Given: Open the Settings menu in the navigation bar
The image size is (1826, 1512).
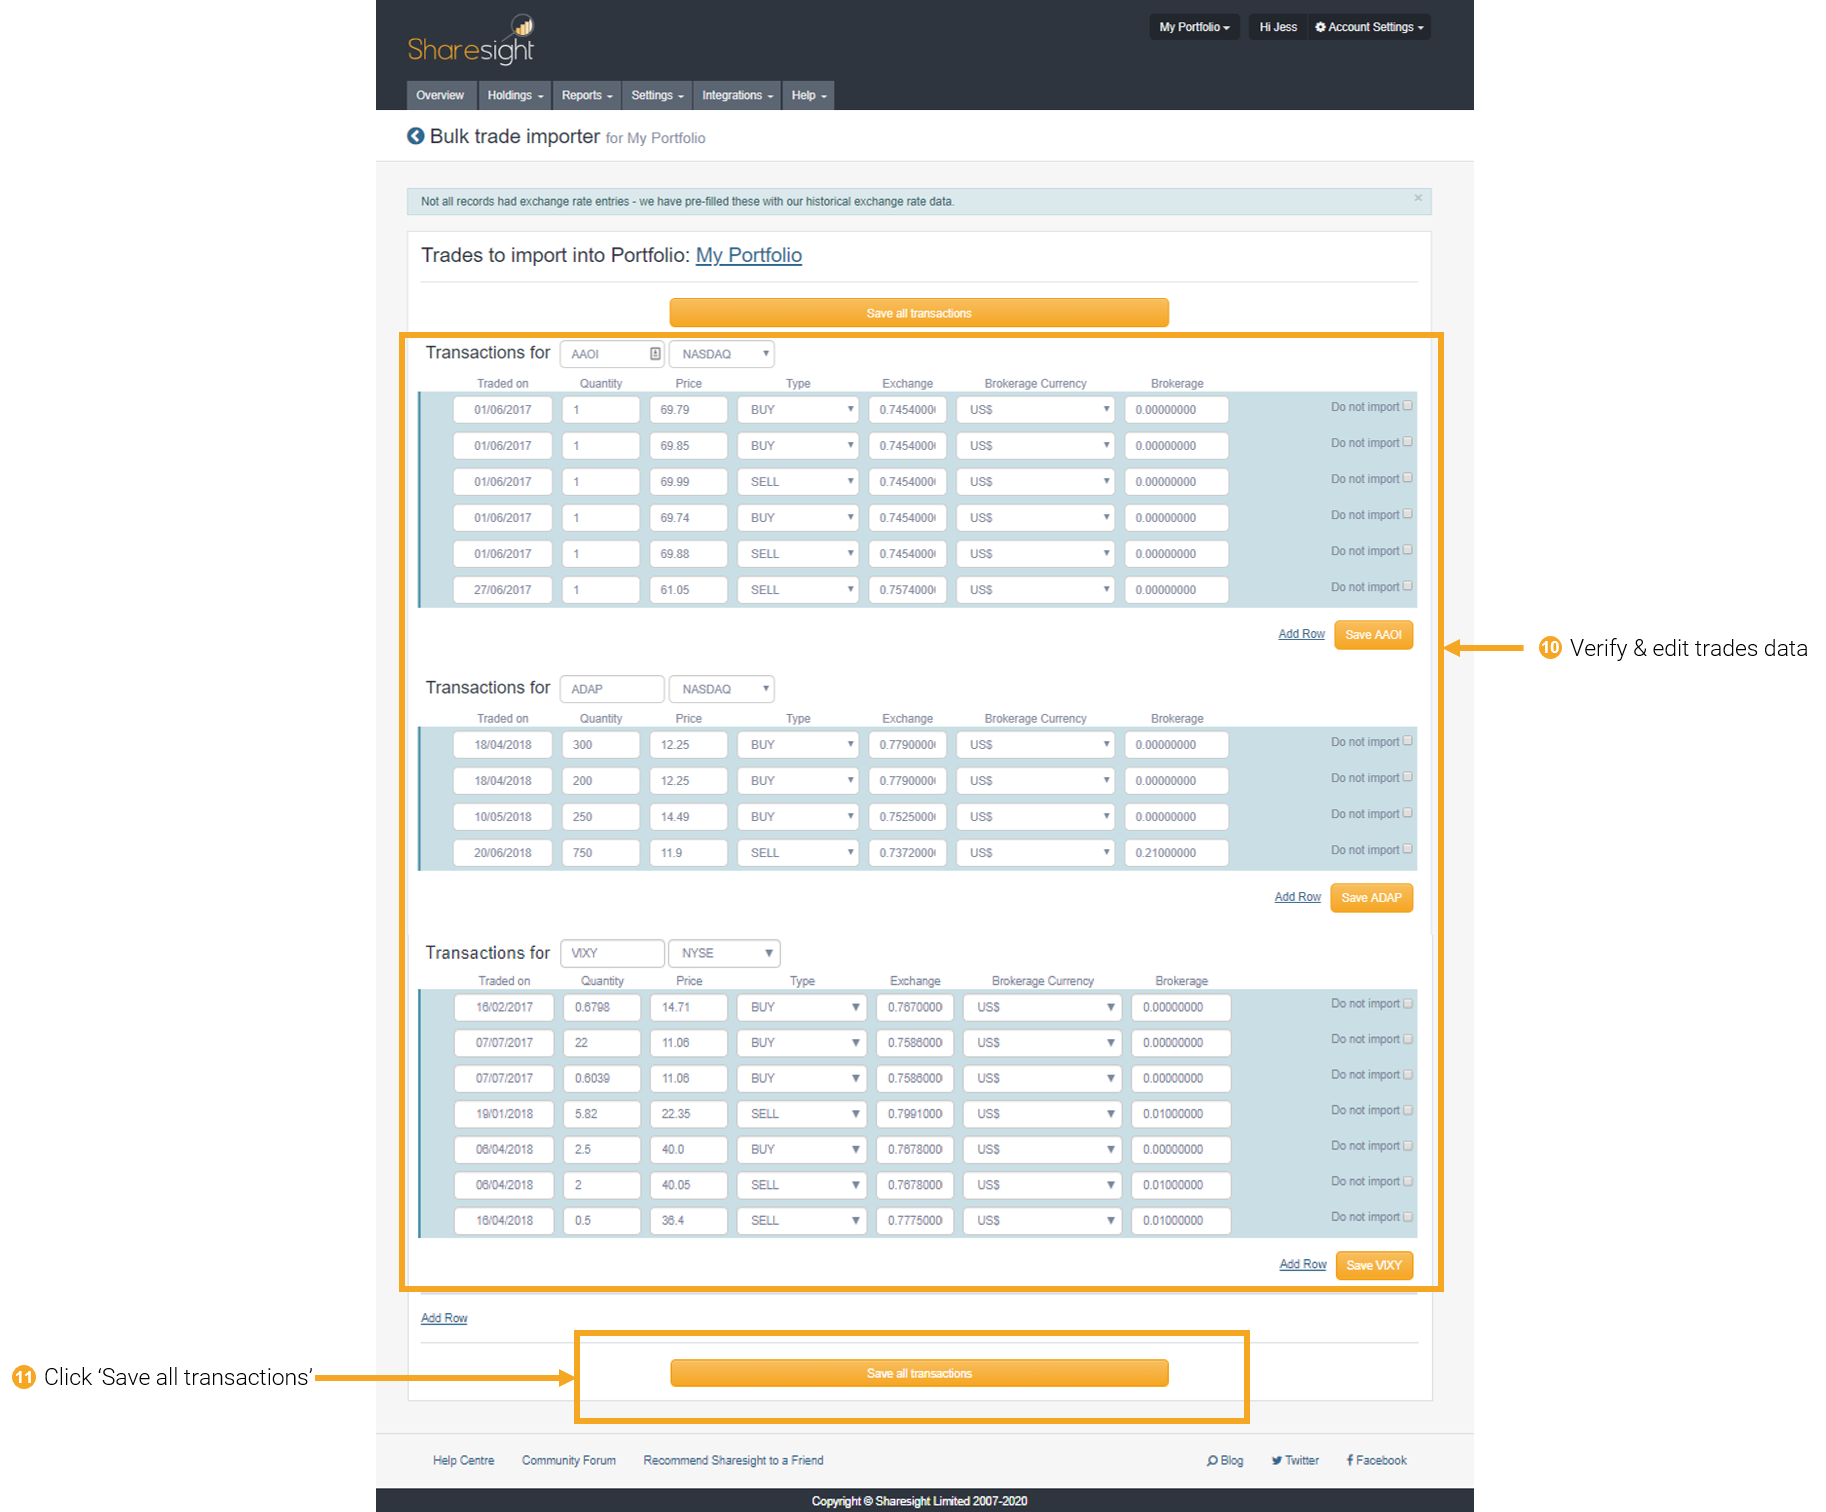Looking at the screenshot, I should (x=657, y=95).
